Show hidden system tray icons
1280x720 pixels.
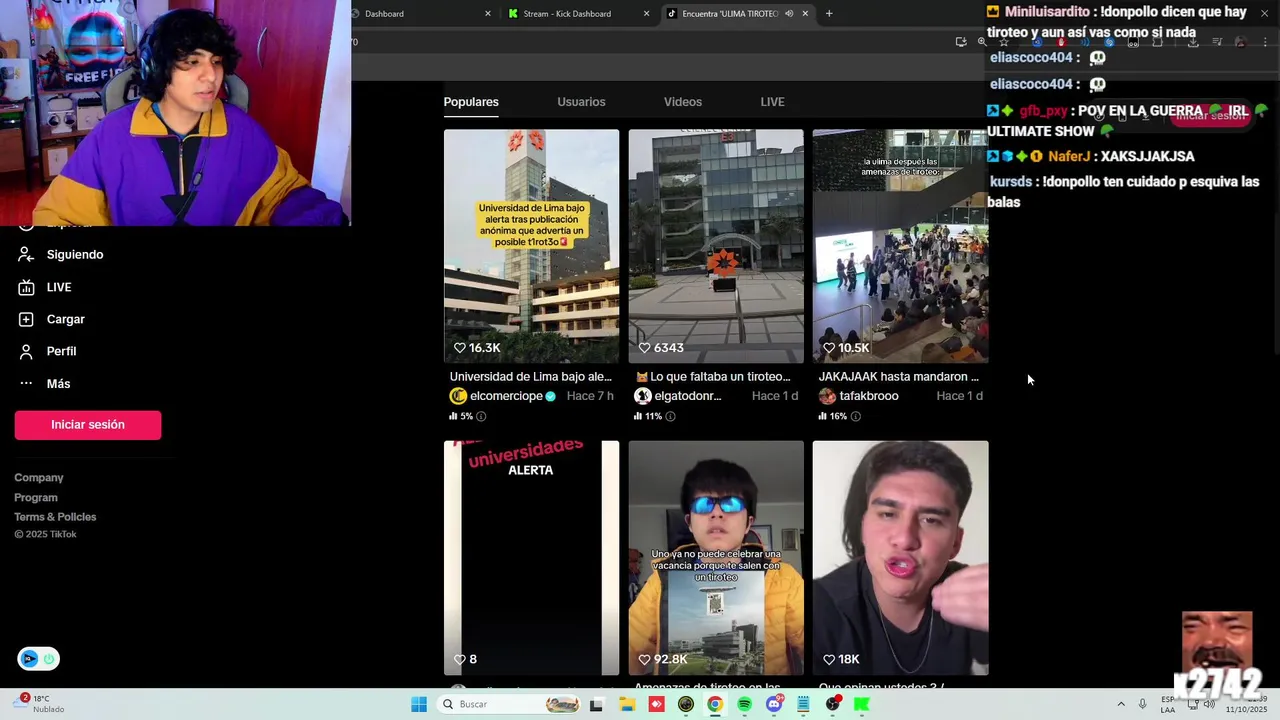tap(1121, 704)
